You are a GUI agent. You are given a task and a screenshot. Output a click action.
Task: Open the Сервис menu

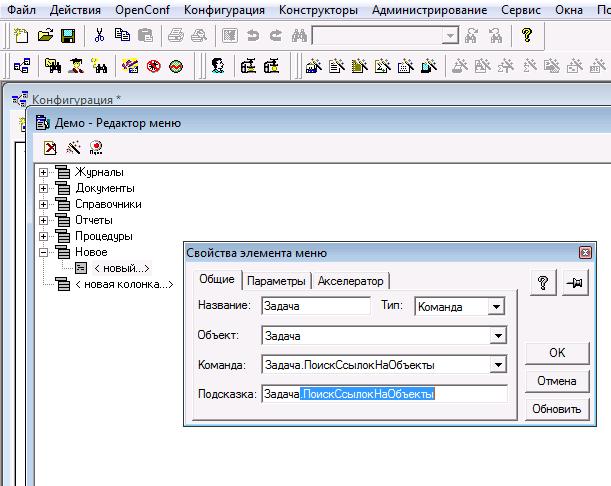(x=521, y=10)
